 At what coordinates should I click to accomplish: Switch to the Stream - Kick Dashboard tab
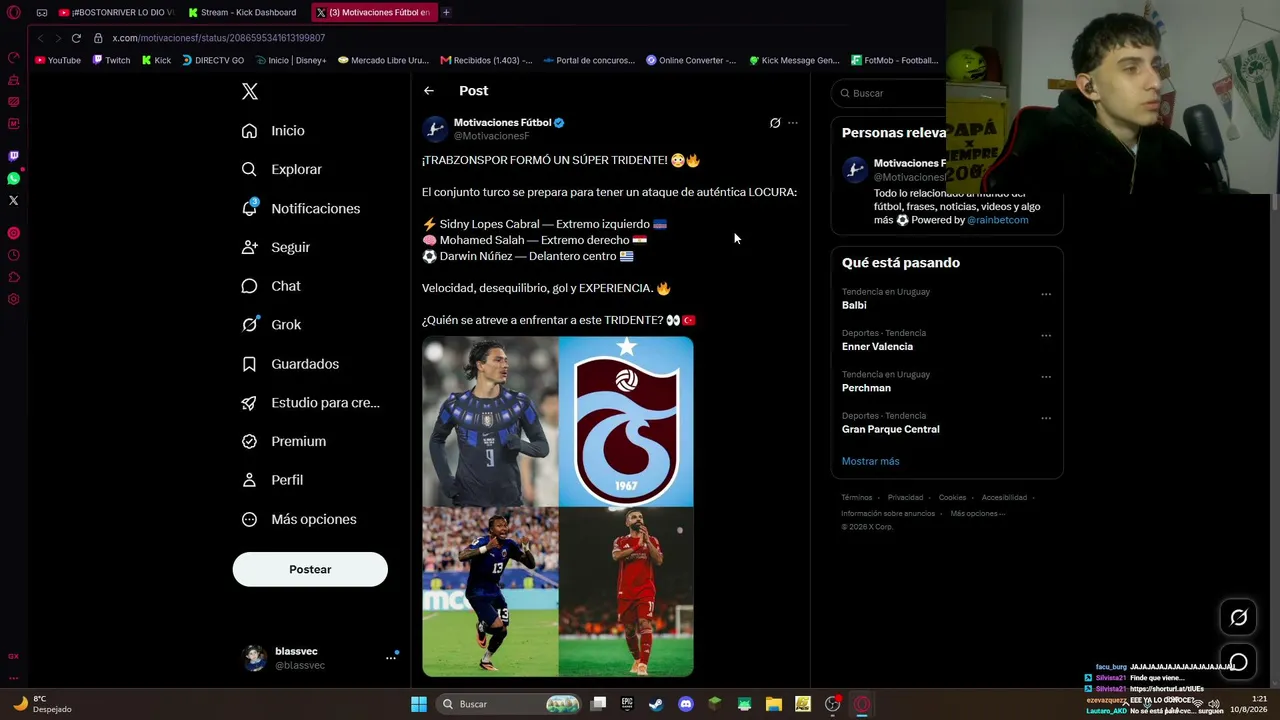[x=243, y=13]
